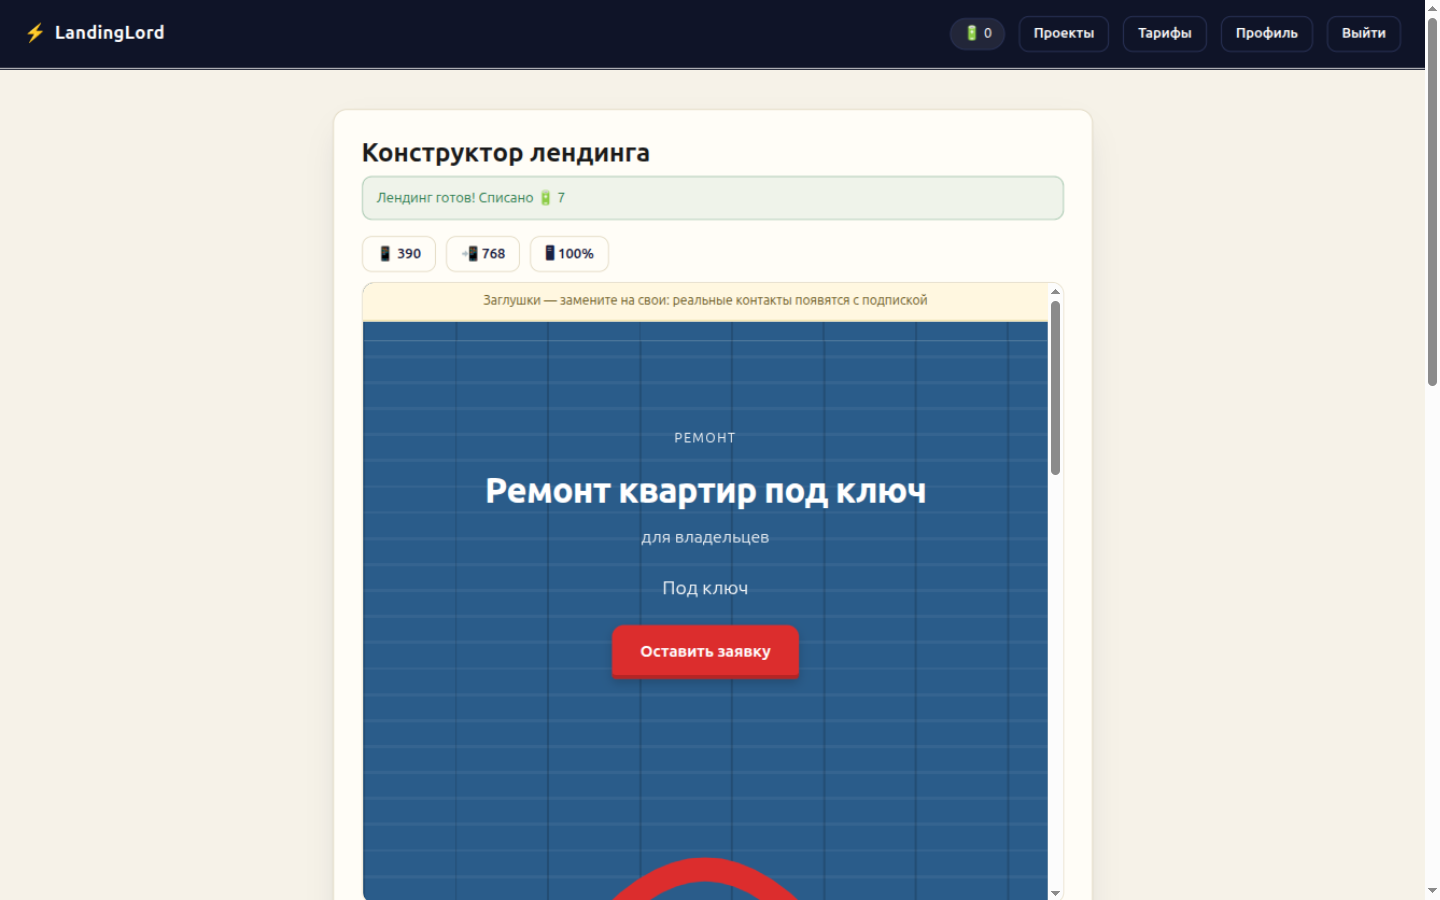Click the "Под ключ" text line
Image resolution: width=1440 pixels, height=900 pixels.
click(705, 588)
